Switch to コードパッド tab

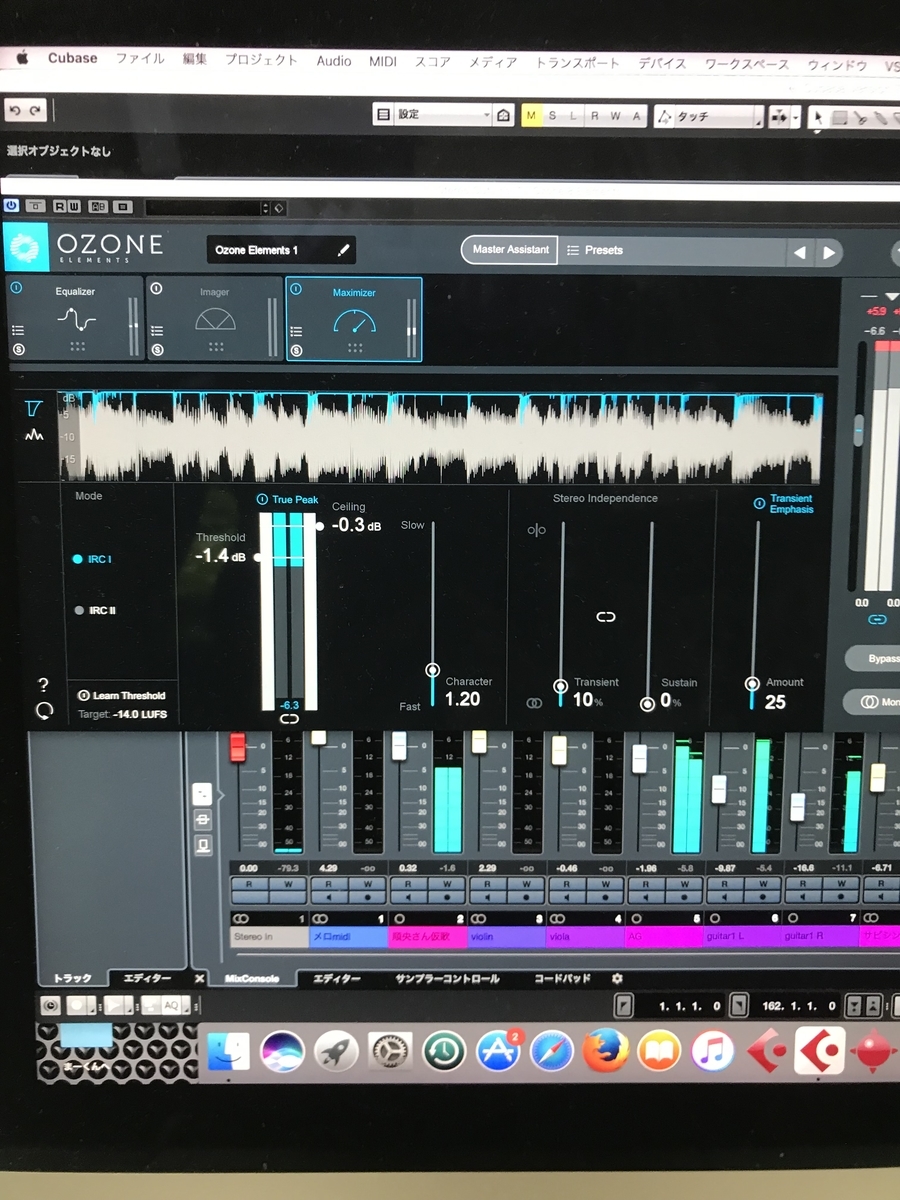pos(563,979)
